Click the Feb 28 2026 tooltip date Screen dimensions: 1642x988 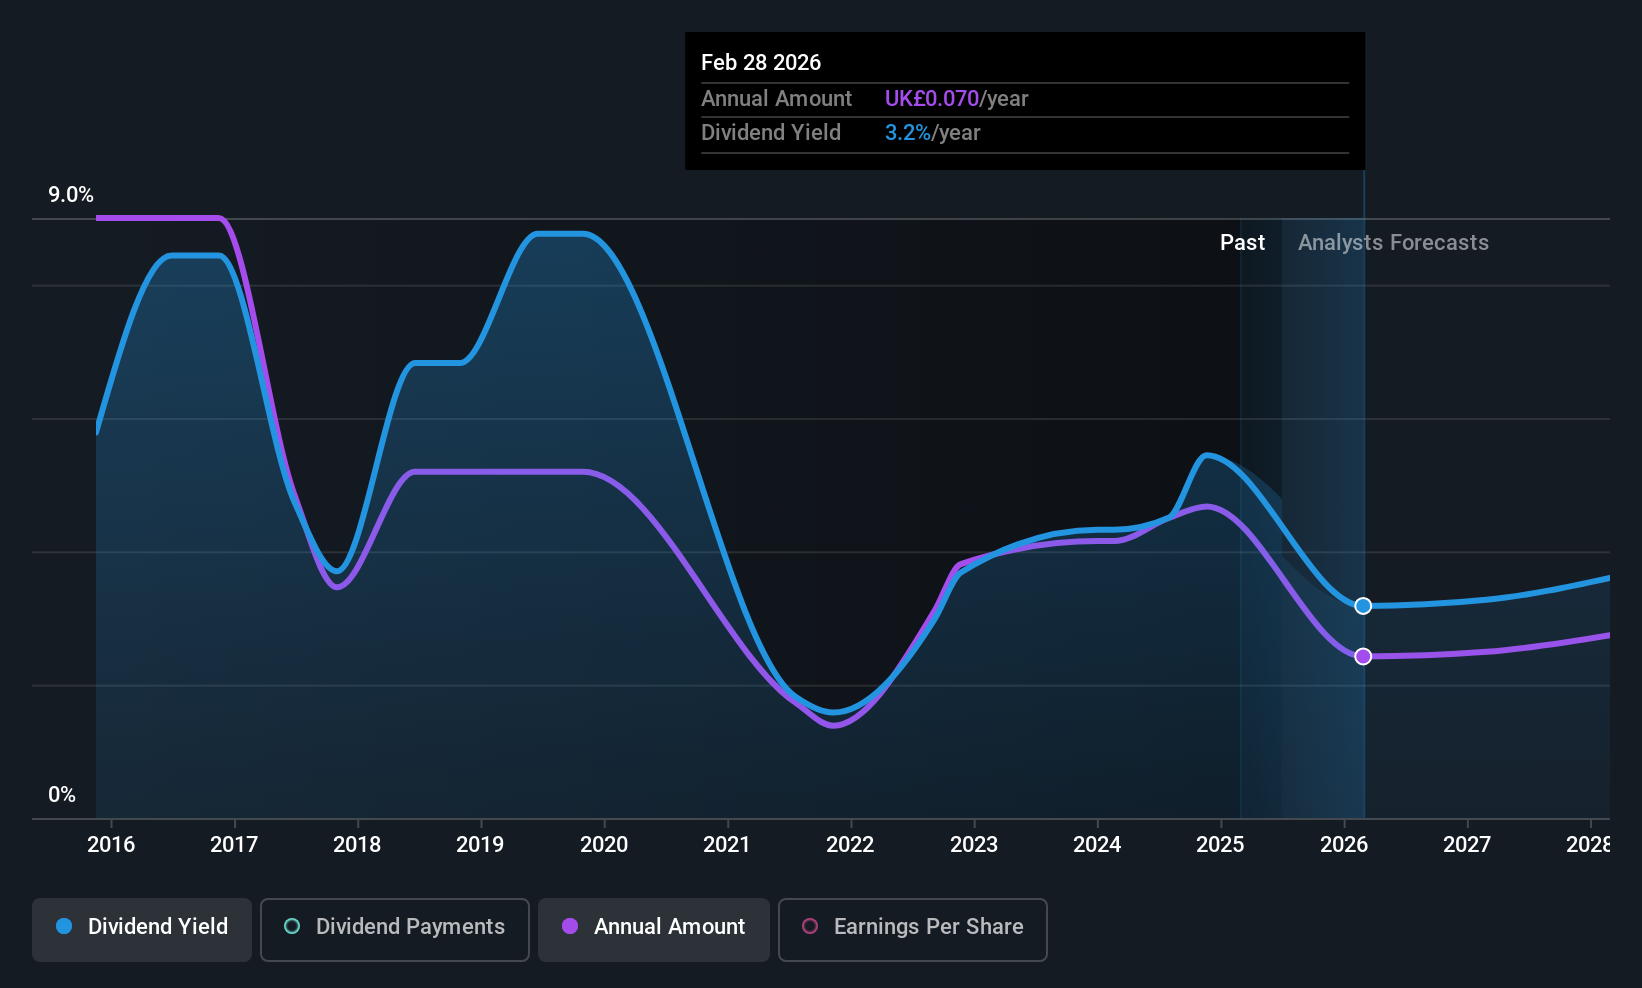pos(761,63)
